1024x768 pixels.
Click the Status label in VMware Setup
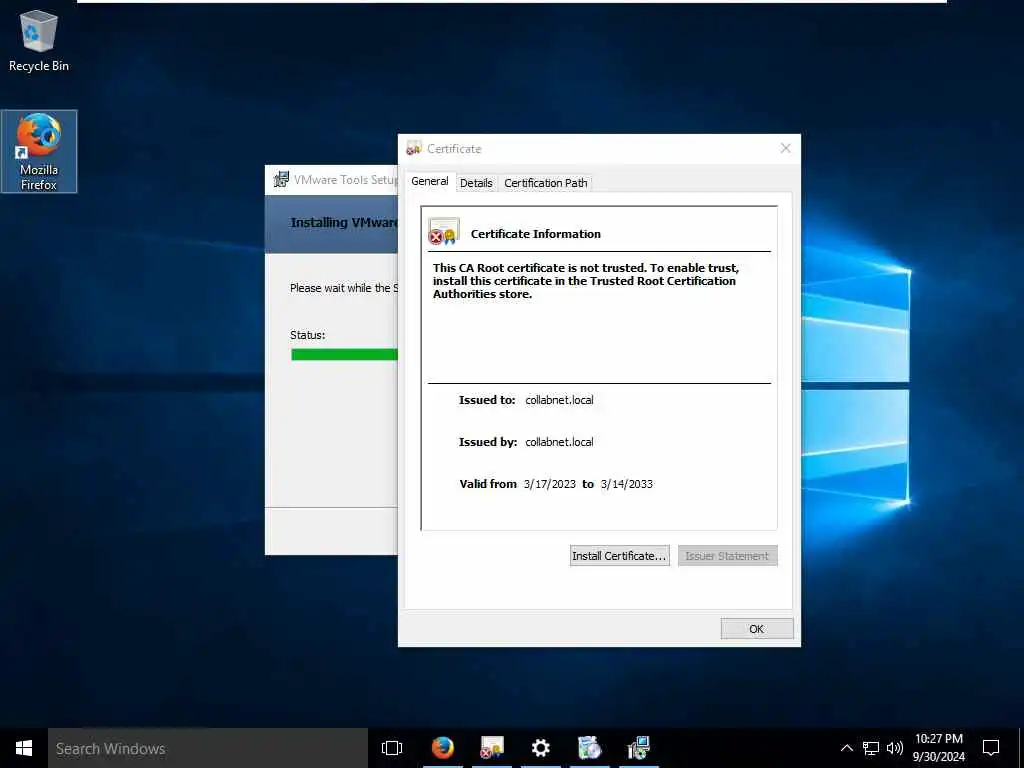point(308,335)
